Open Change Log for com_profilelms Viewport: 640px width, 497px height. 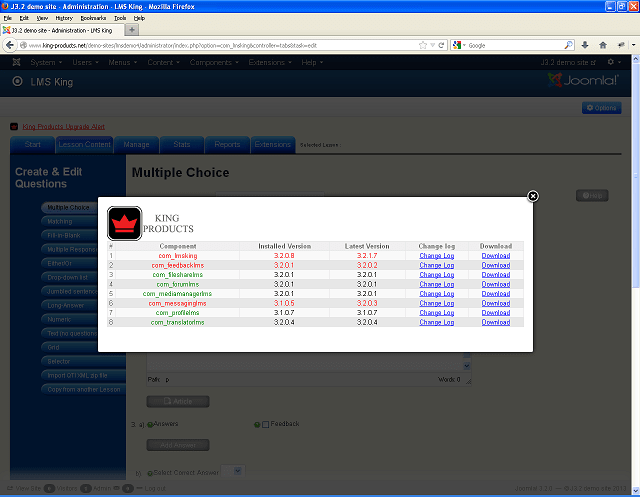pos(436,313)
